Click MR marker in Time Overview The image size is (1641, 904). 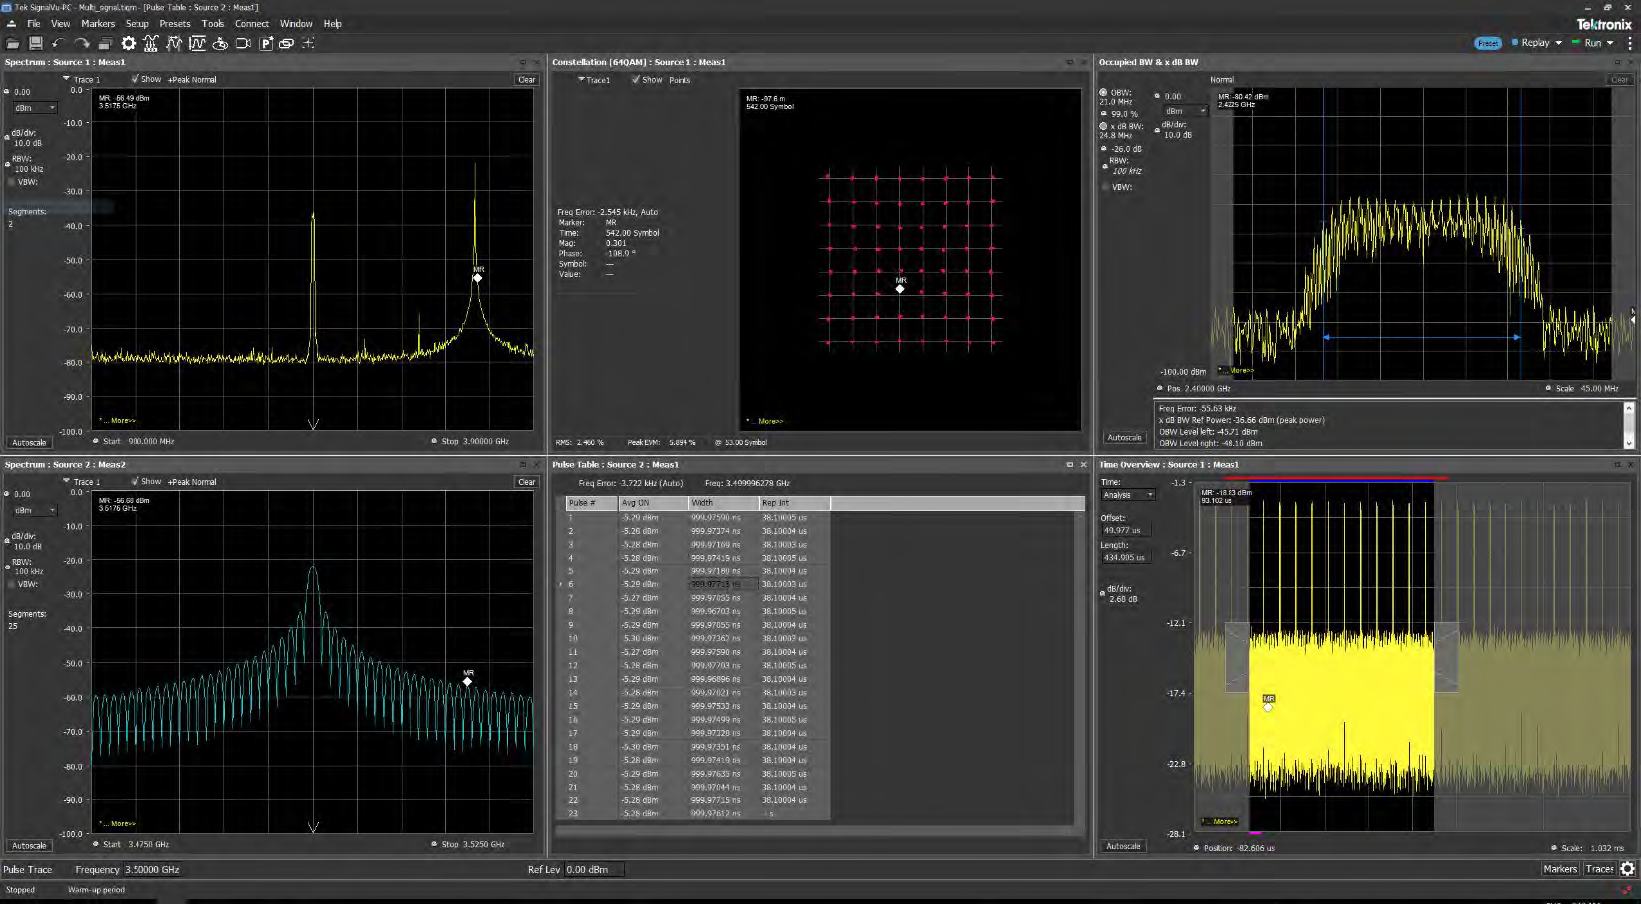pos(1268,706)
